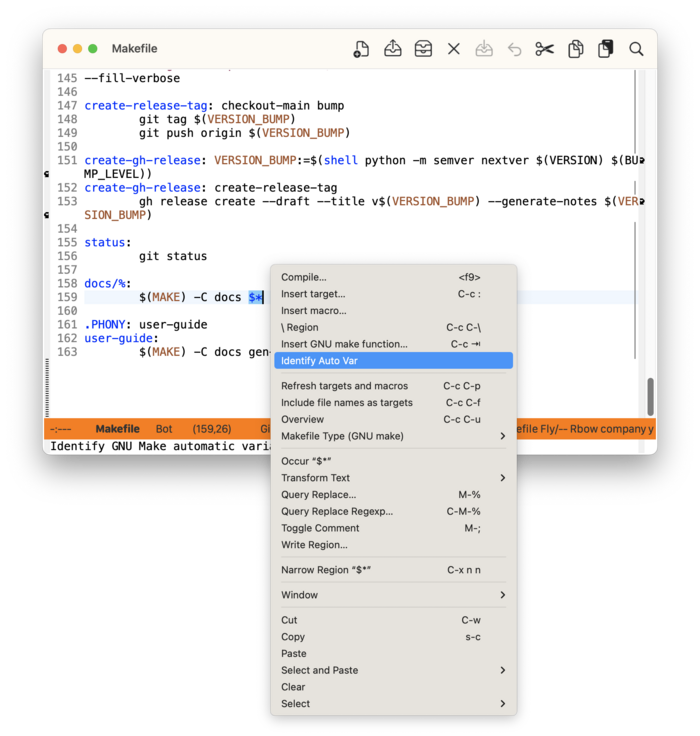Click the open directory drawer icon
The image size is (700, 736).
tap(423, 49)
